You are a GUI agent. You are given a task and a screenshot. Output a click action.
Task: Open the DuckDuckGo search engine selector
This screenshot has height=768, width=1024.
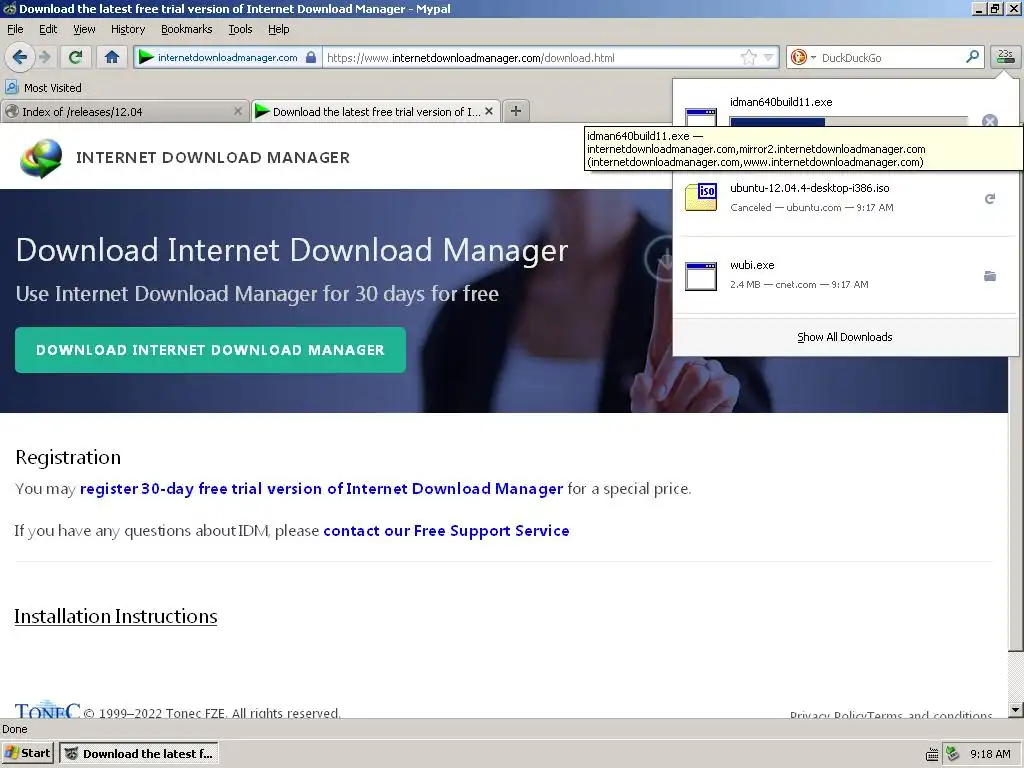pos(803,57)
